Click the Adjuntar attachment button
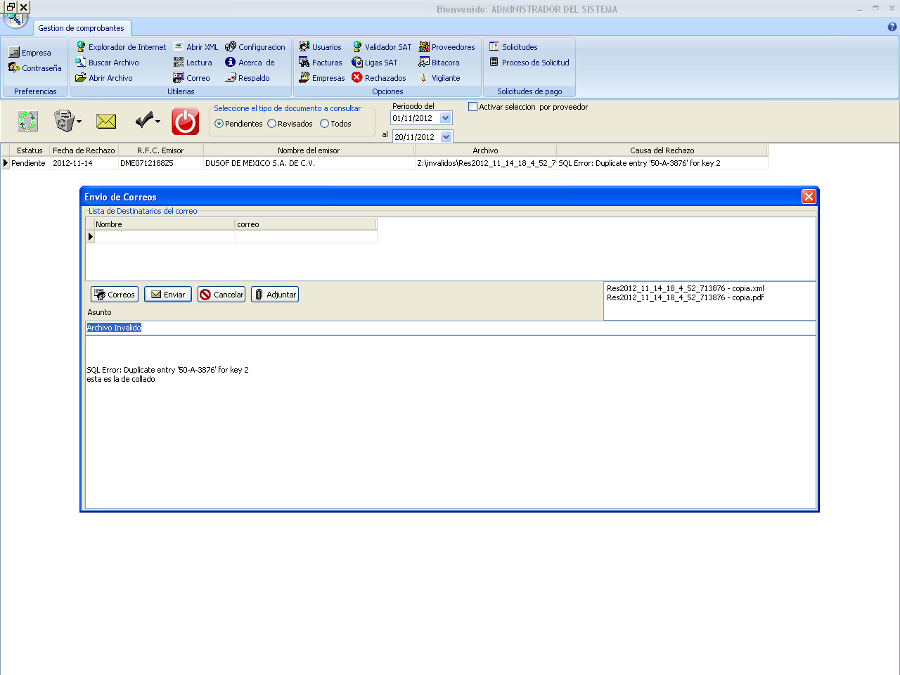Image resolution: width=900 pixels, height=675 pixels. coord(275,295)
